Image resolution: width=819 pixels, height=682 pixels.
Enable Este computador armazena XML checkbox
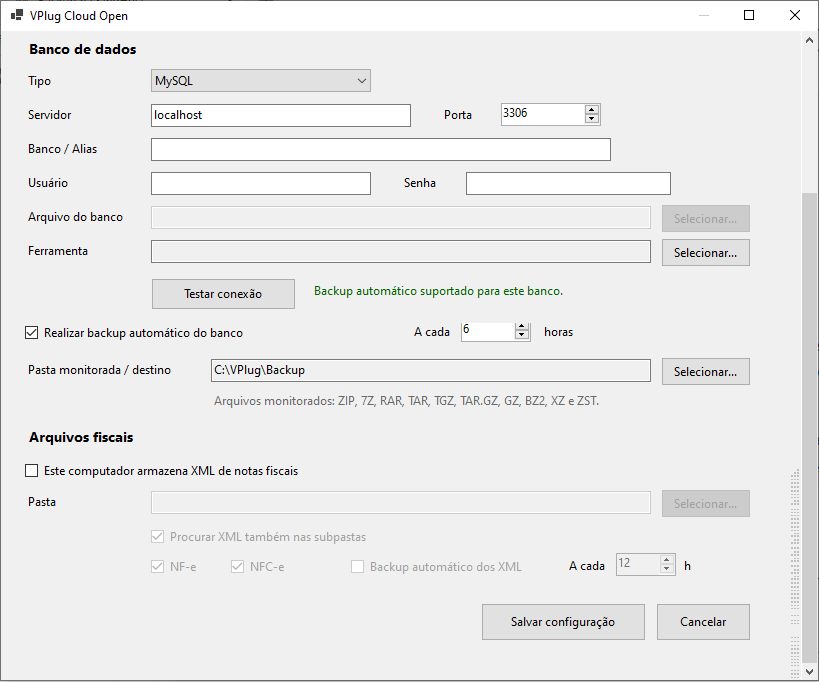coord(31,471)
